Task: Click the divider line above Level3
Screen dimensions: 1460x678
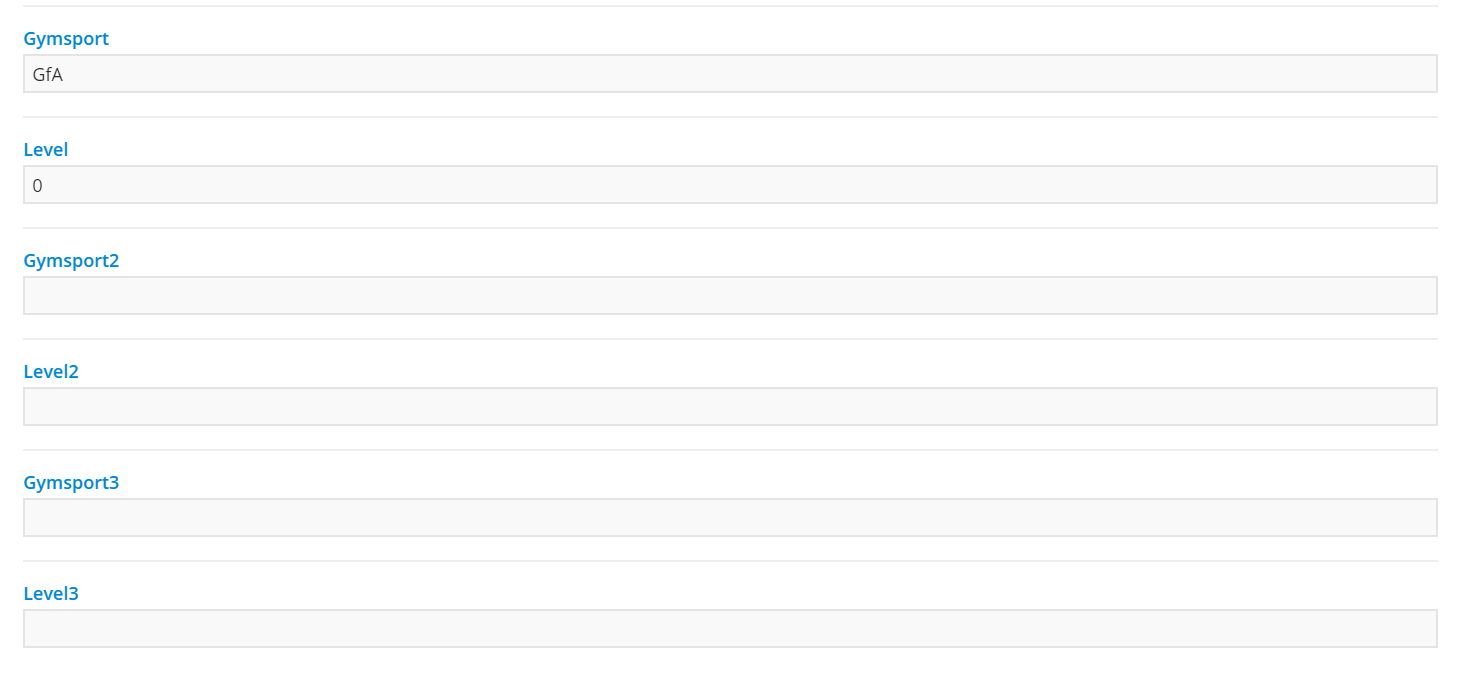Action: (730, 561)
